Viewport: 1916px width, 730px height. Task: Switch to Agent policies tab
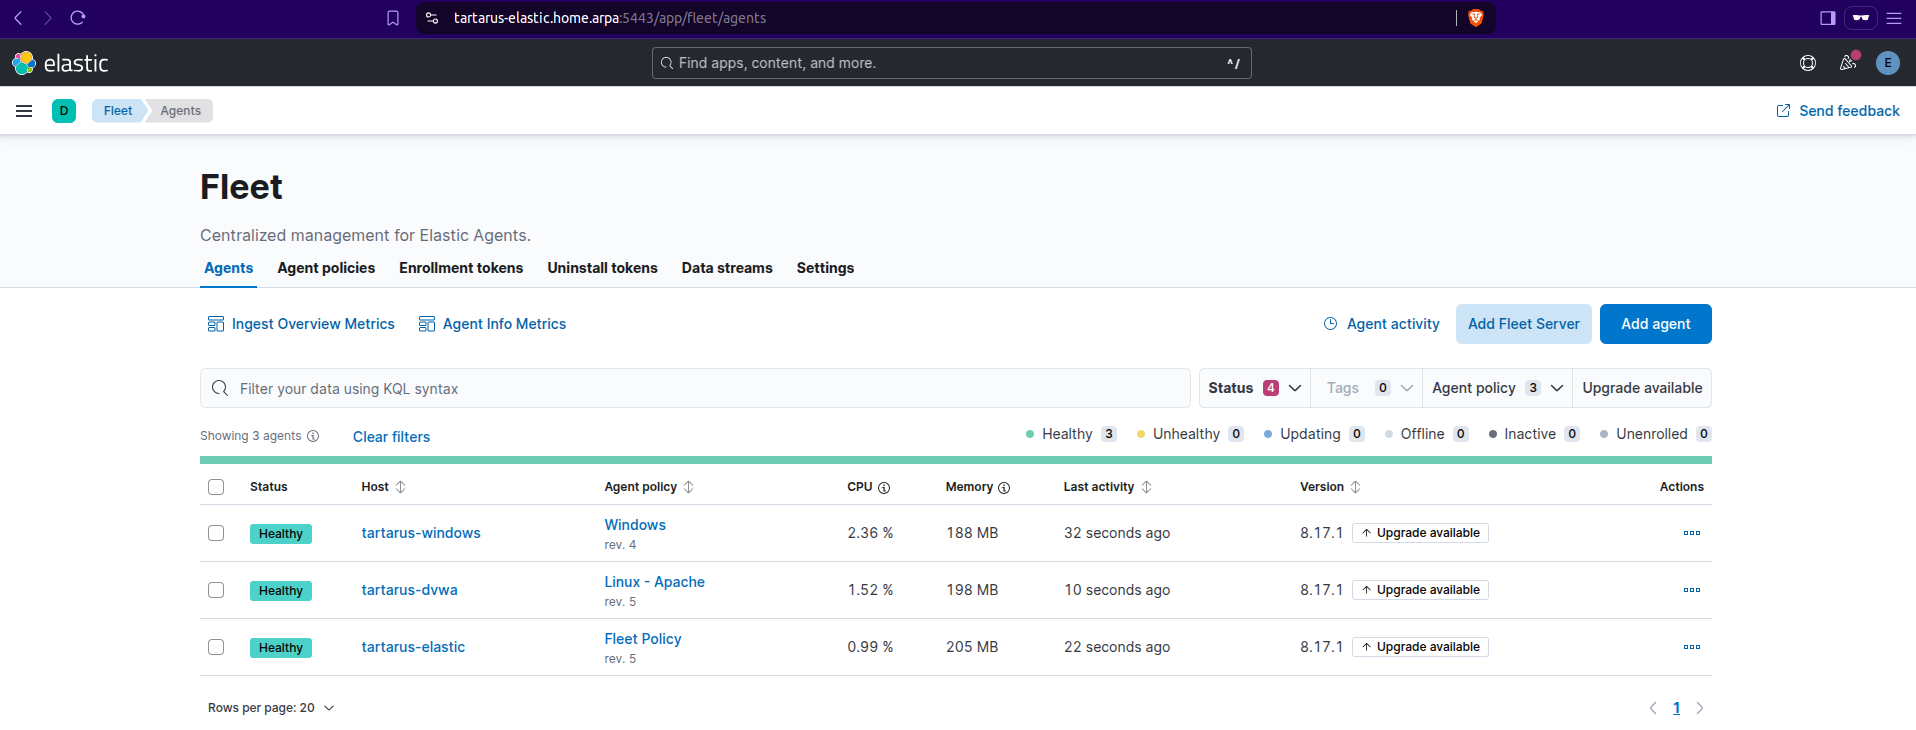point(326,268)
